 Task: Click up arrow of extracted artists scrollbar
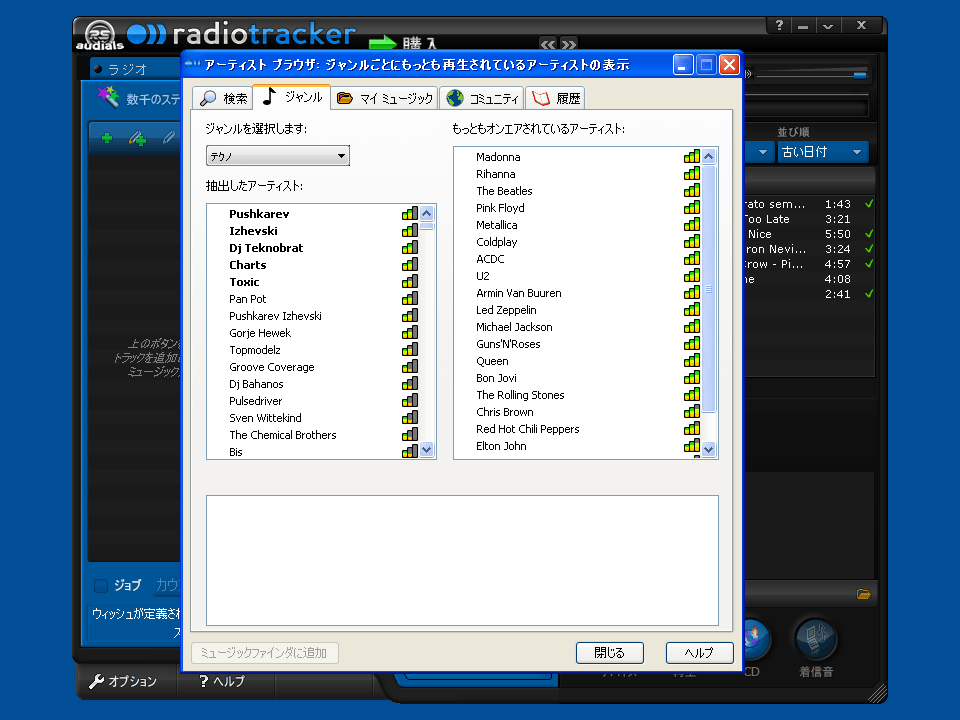pyautogui.click(x=427, y=213)
